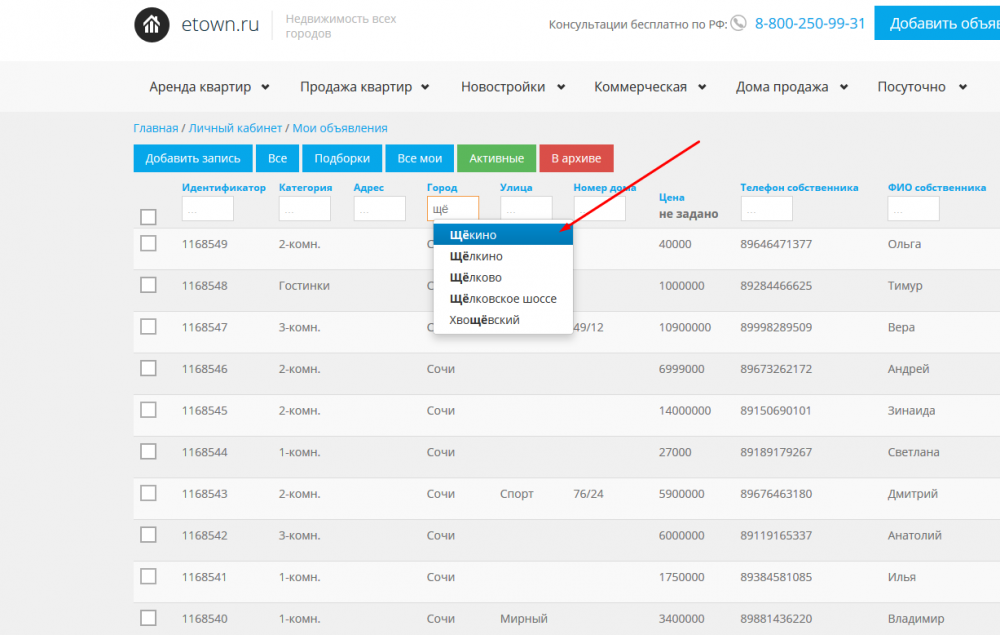Open the Коммерческая dropdown menu
1000x635 pixels.
[650, 87]
